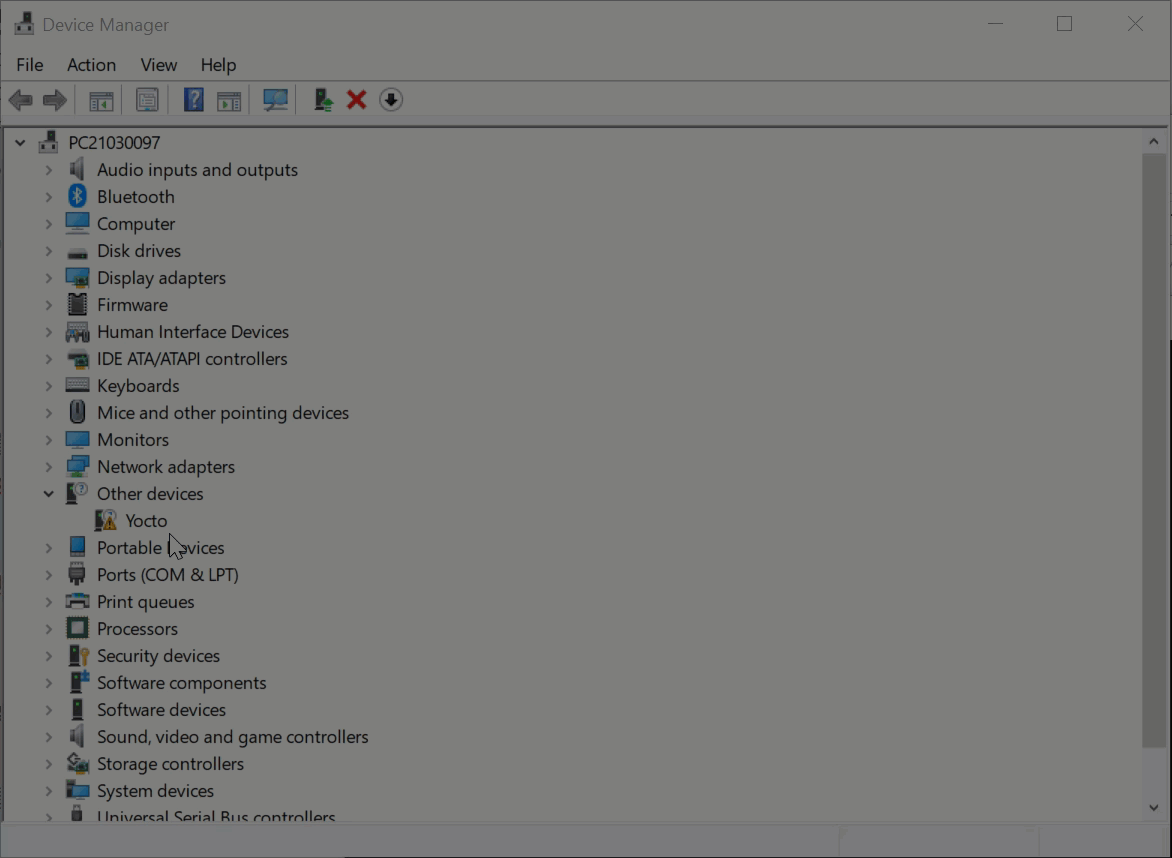1172x858 pixels.
Task: Expand the Bluetooth category
Action: pos(48,197)
